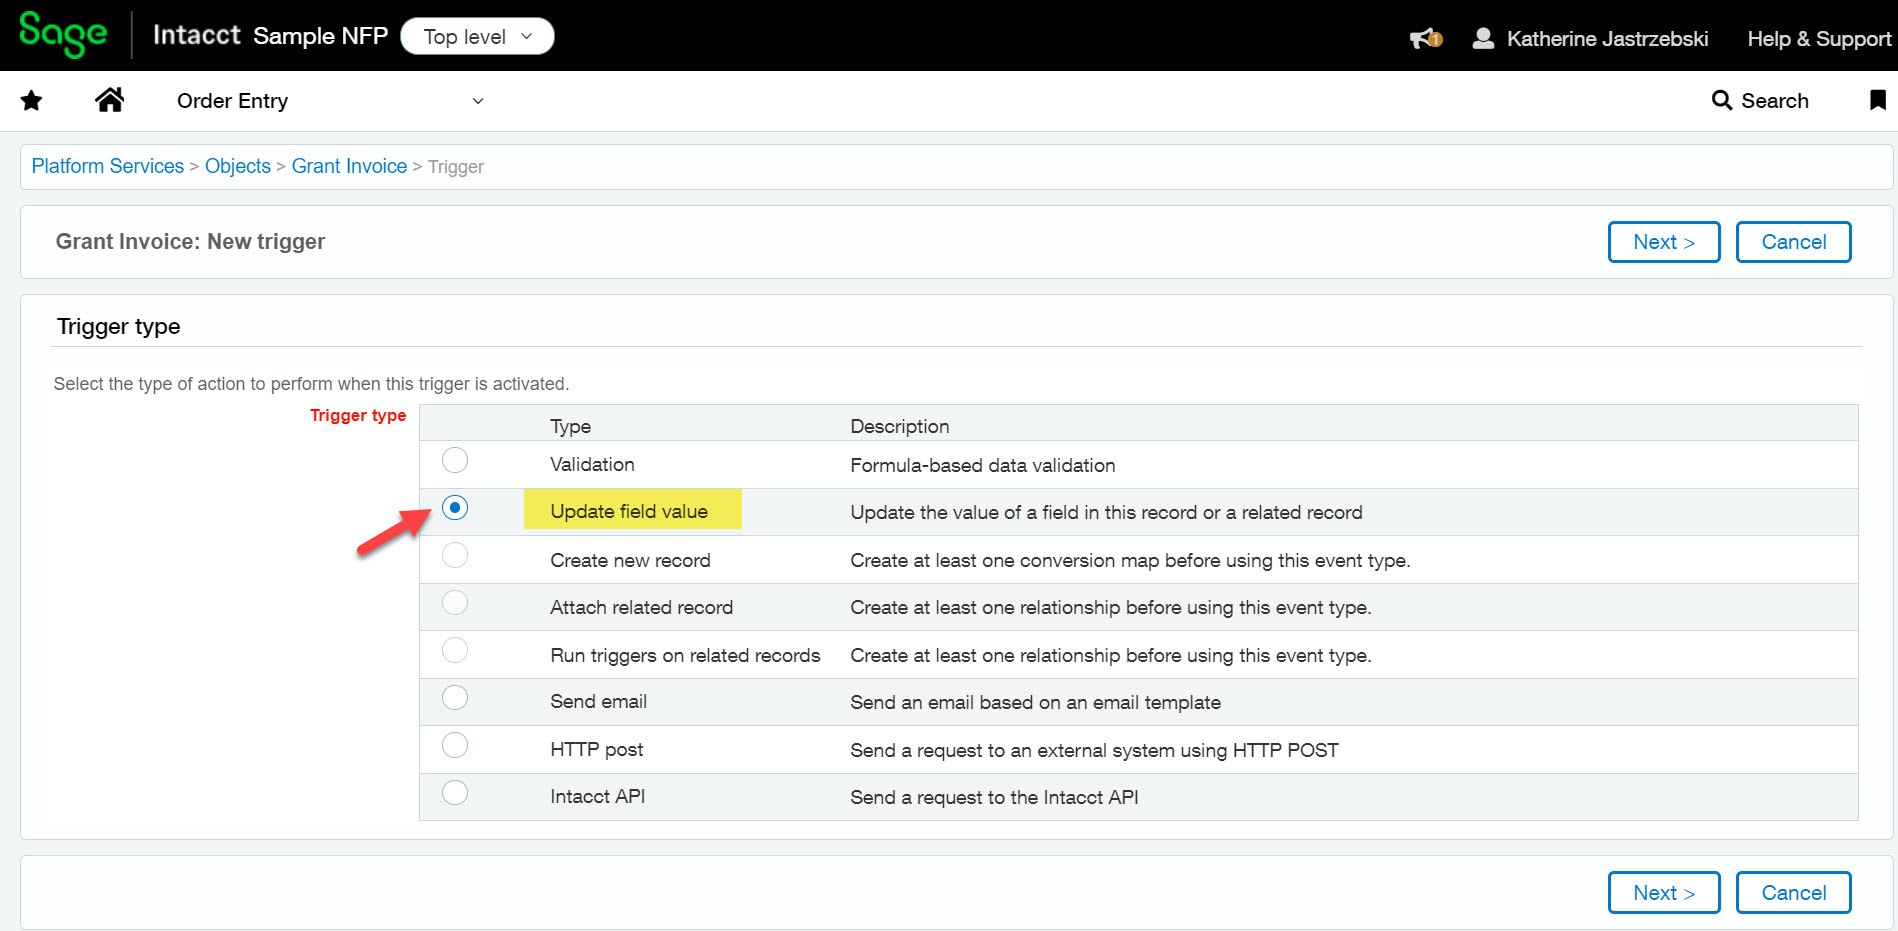Click the search magnifier icon
Screen dimensions: 1898x931
[1721, 100]
